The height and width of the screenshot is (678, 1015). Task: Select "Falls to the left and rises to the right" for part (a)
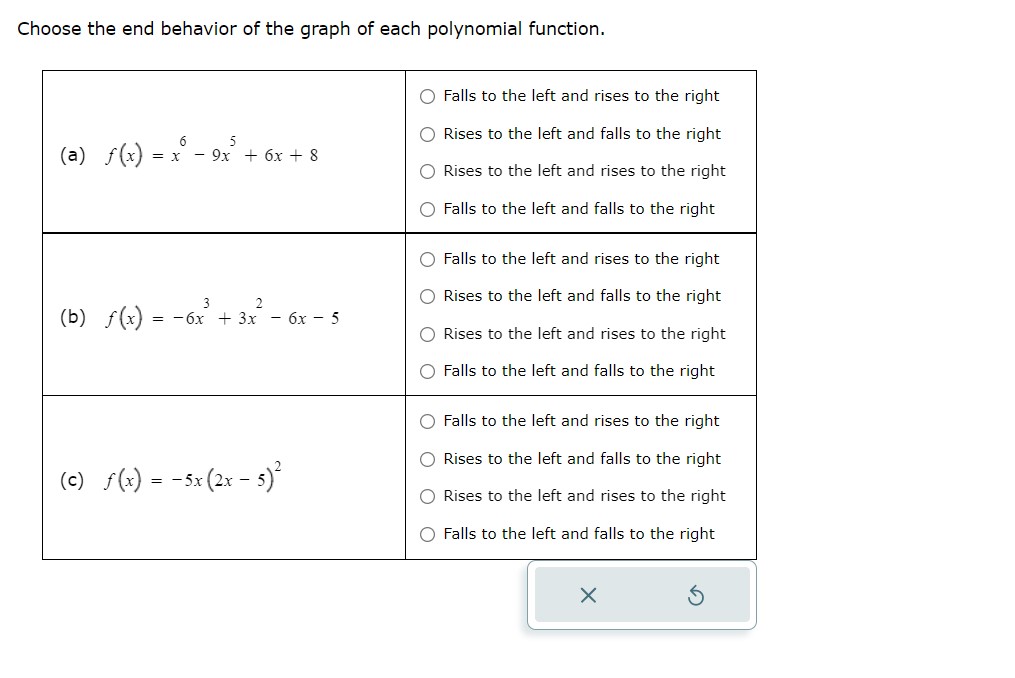[427, 96]
